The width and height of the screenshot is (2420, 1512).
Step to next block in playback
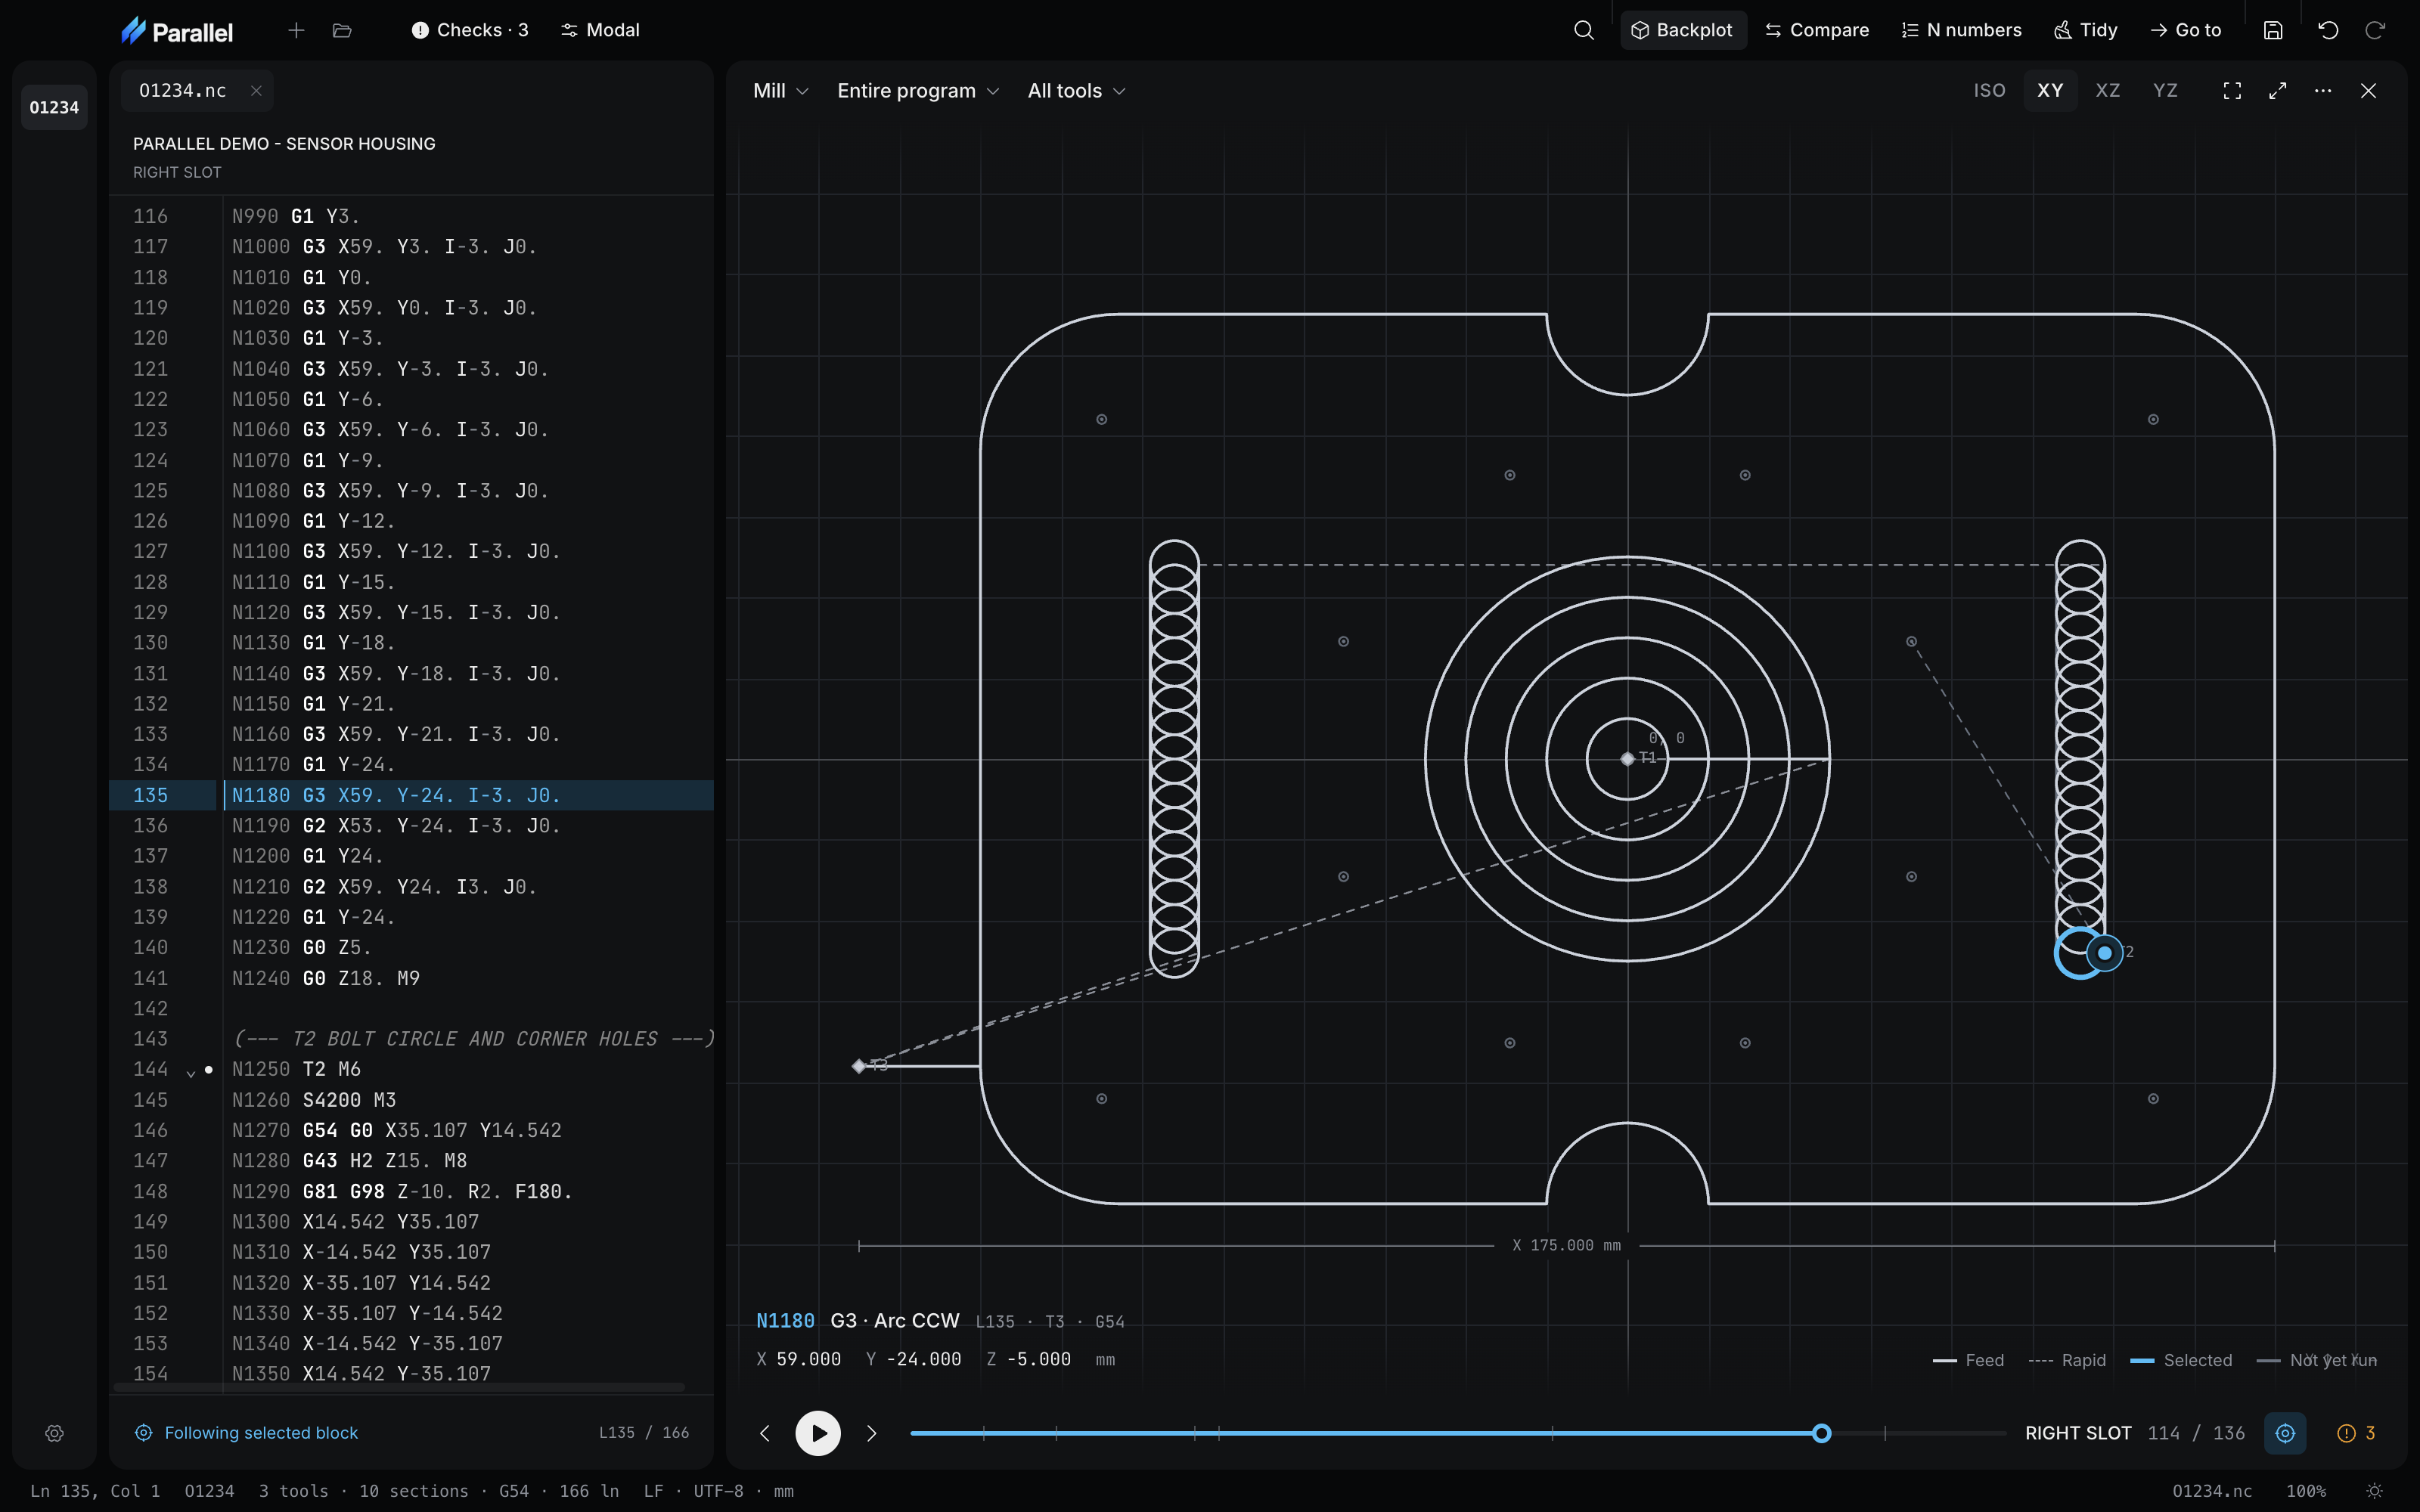click(872, 1433)
